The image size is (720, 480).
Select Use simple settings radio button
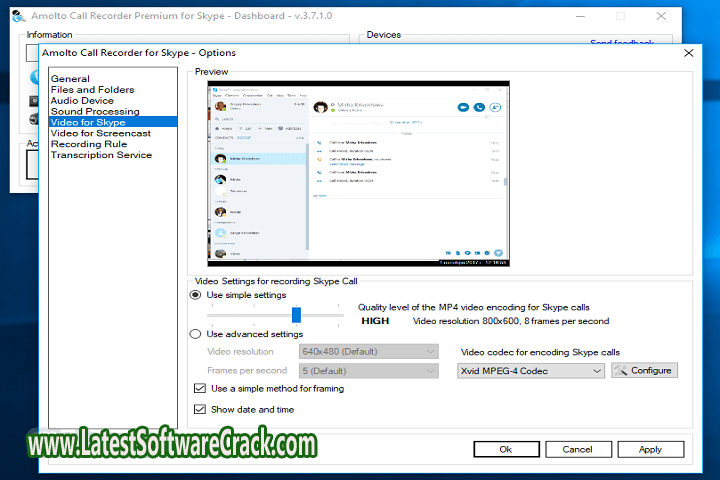point(196,295)
